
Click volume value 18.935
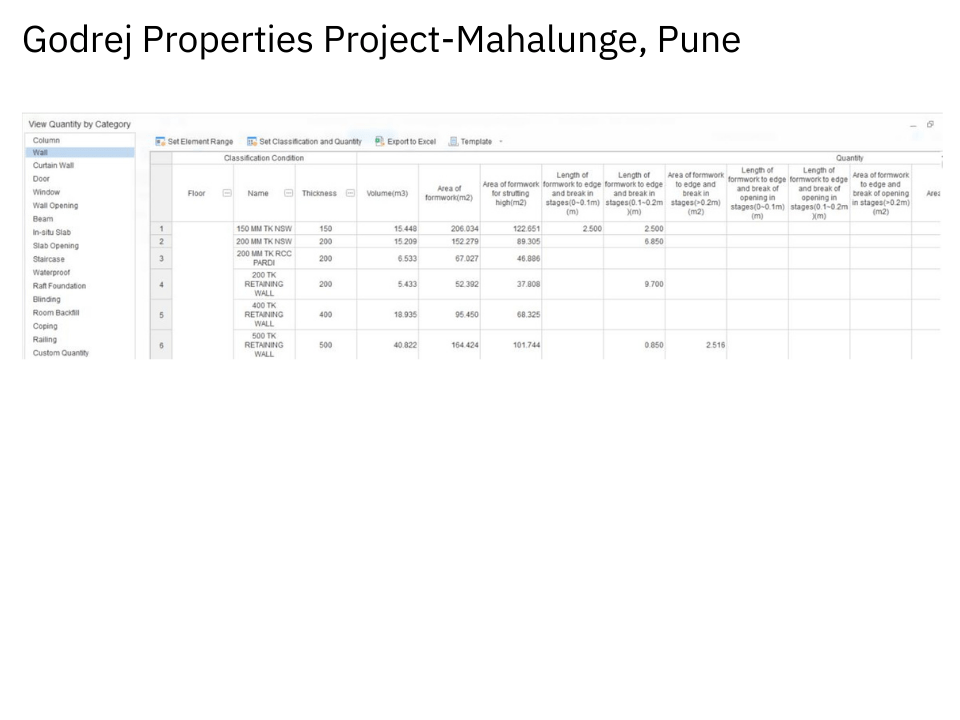point(405,315)
